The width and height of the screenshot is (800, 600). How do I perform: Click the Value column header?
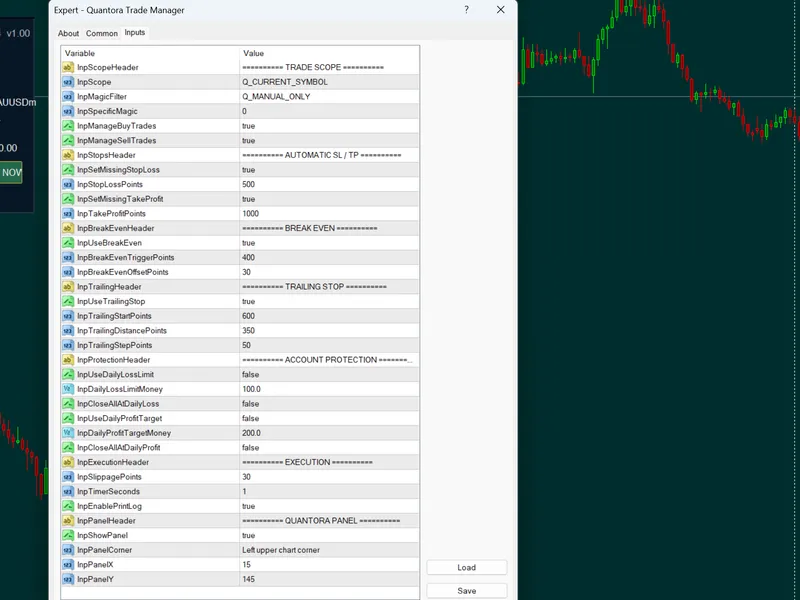[330, 53]
